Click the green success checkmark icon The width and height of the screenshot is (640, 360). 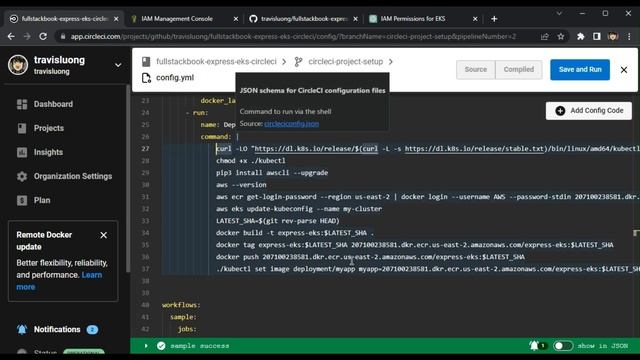coord(161,346)
